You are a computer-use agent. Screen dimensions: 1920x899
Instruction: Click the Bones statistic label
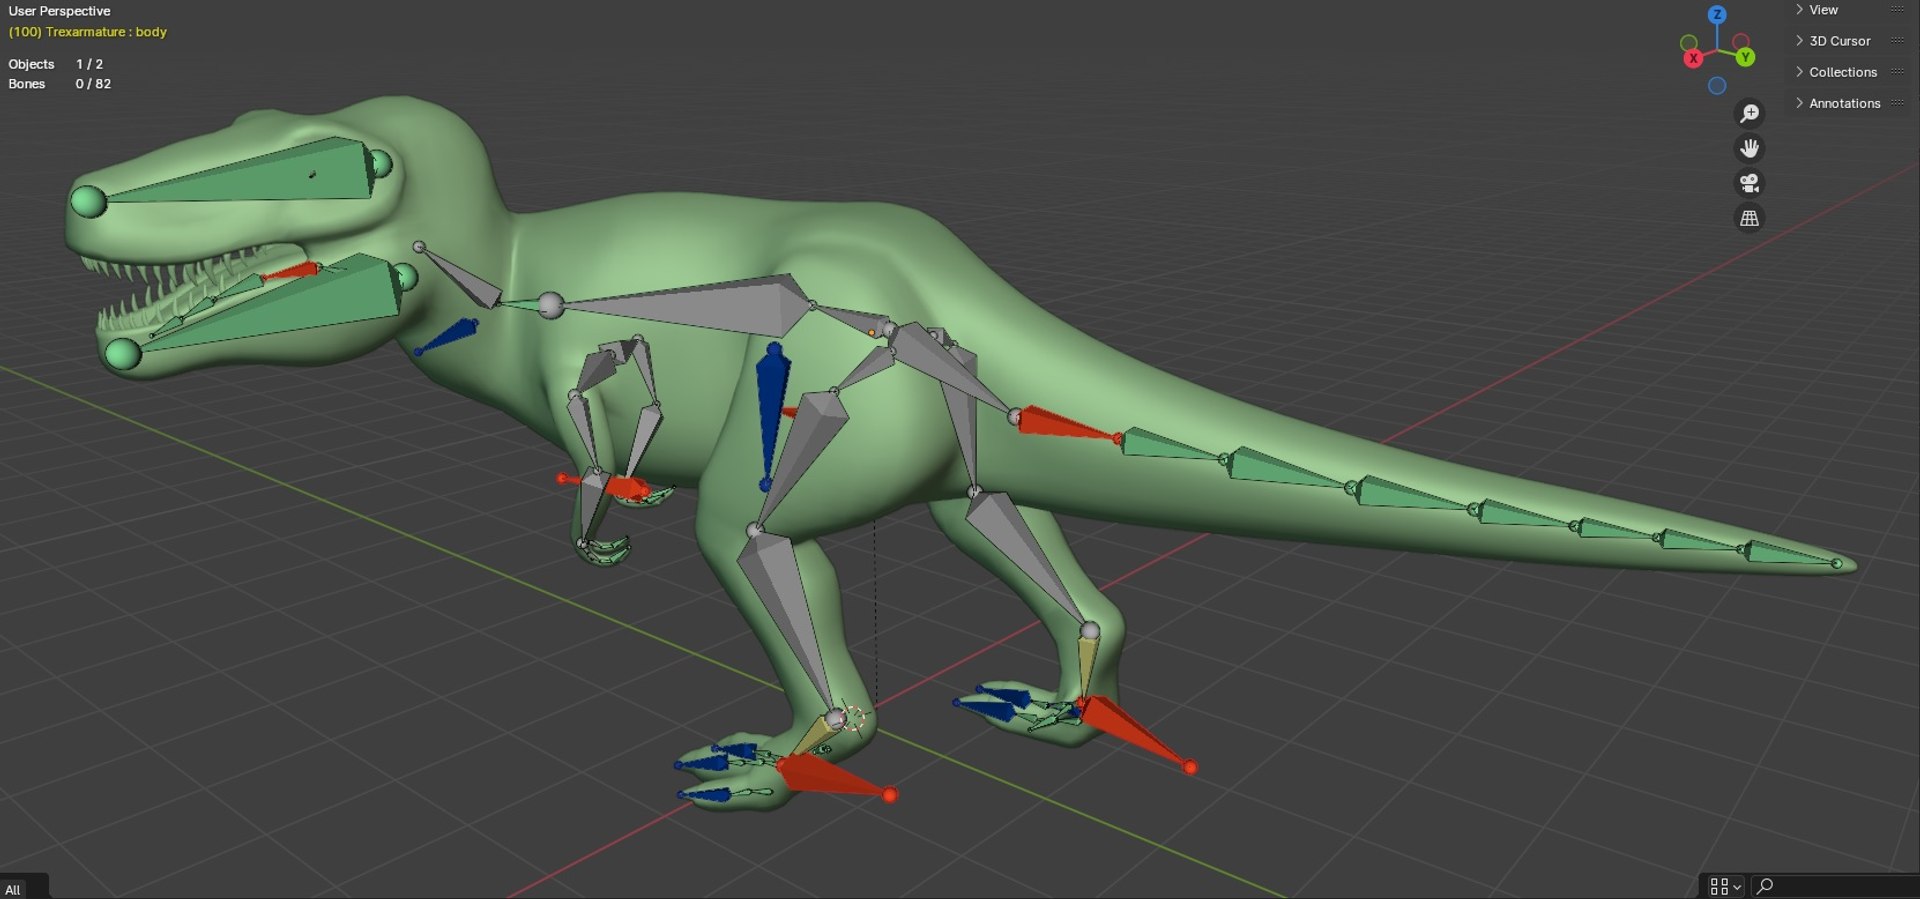(x=27, y=84)
